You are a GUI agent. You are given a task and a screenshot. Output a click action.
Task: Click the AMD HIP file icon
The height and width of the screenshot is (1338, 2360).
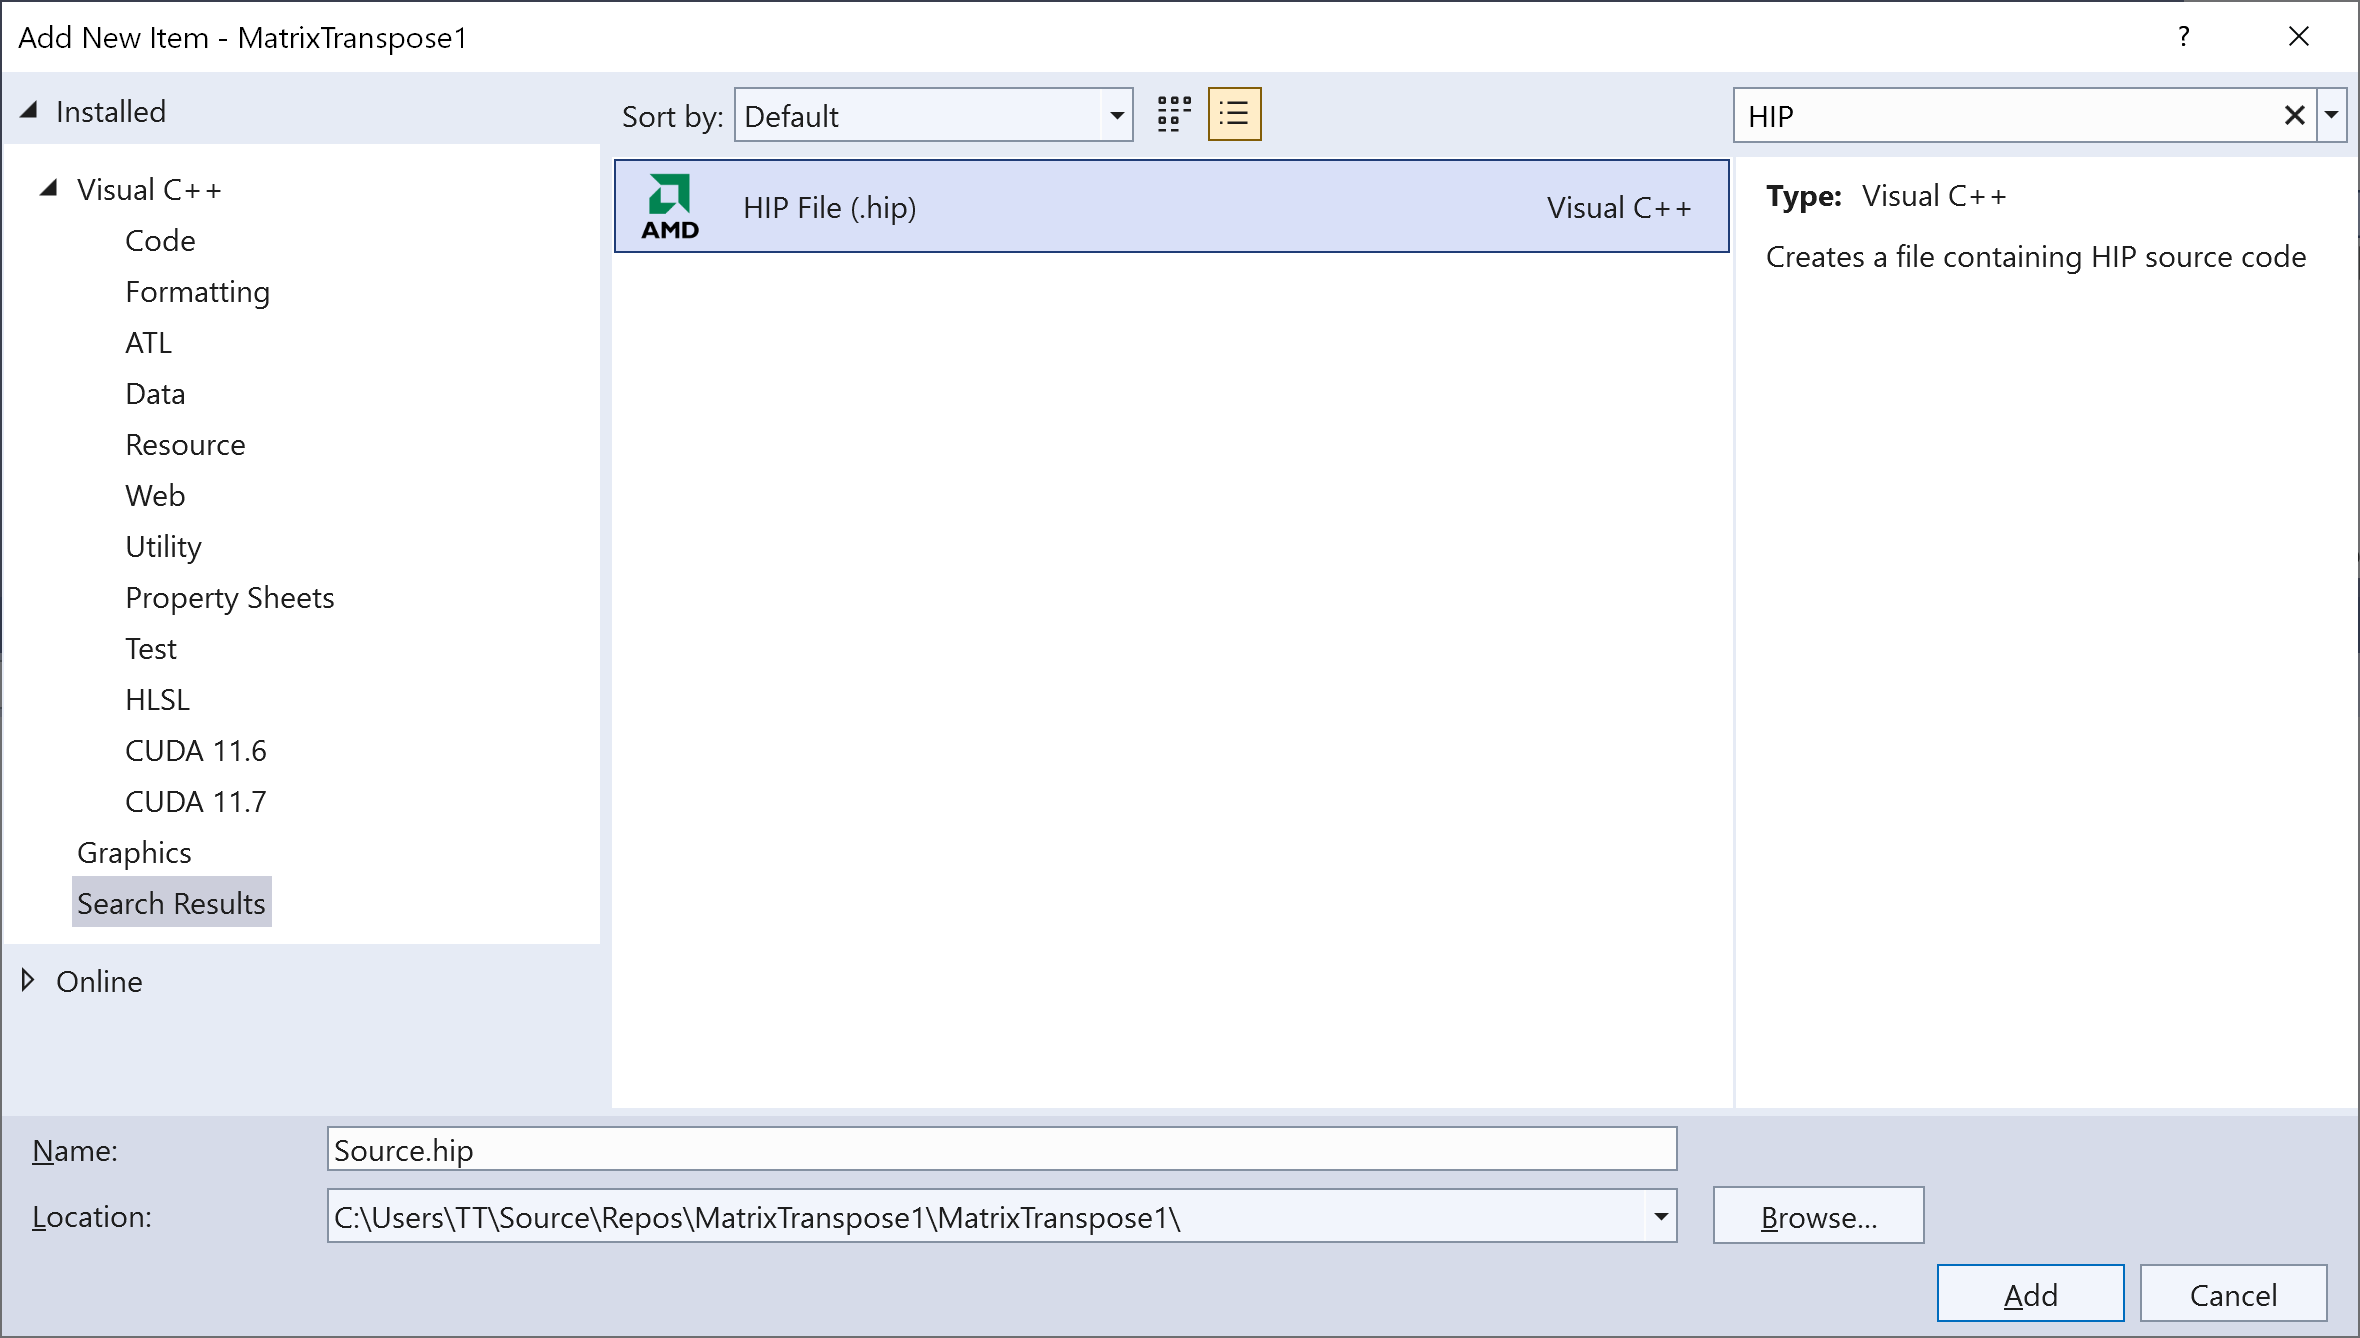point(670,207)
